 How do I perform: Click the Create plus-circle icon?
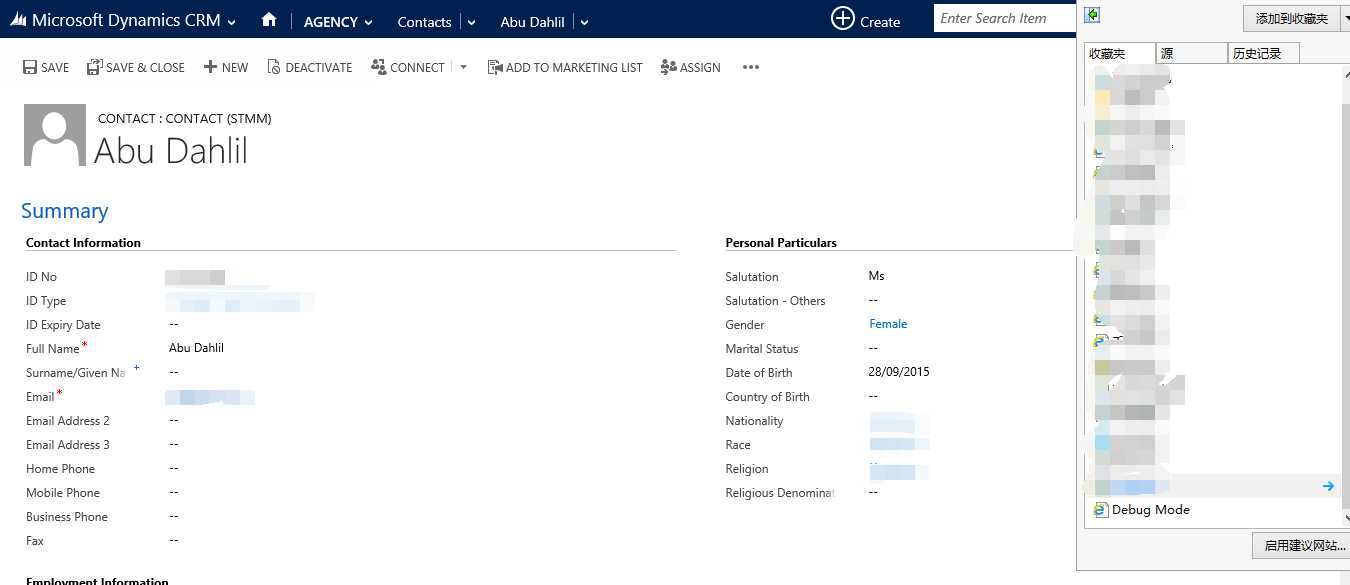tap(843, 19)
